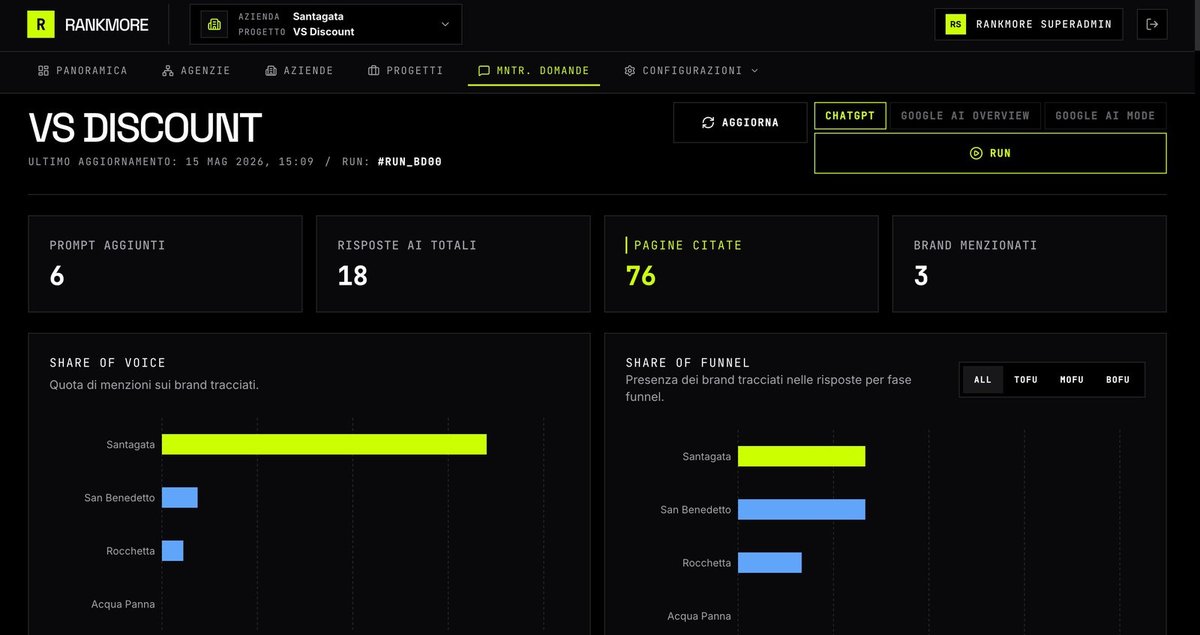Select the TOFU funnel filter
The height and width of the screenshot is (635, 1200).
[x=1026, y=380]
